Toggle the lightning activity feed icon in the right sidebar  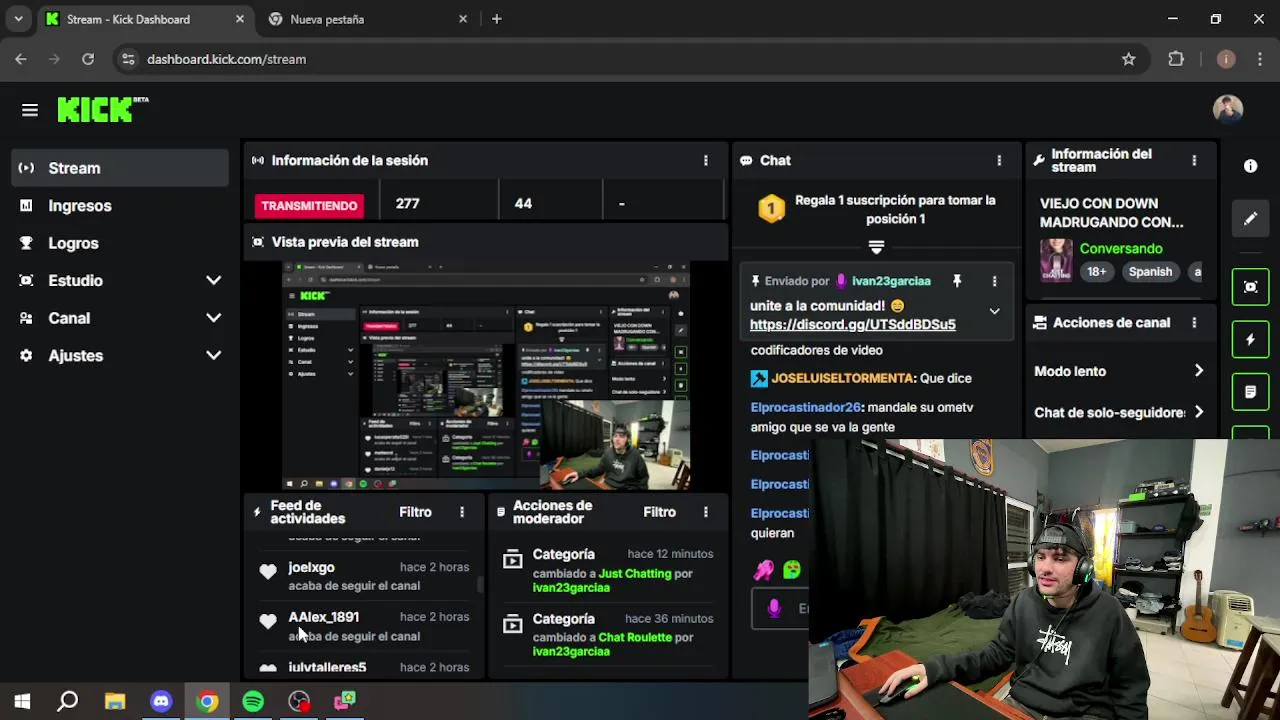[x=1250, y=340]
